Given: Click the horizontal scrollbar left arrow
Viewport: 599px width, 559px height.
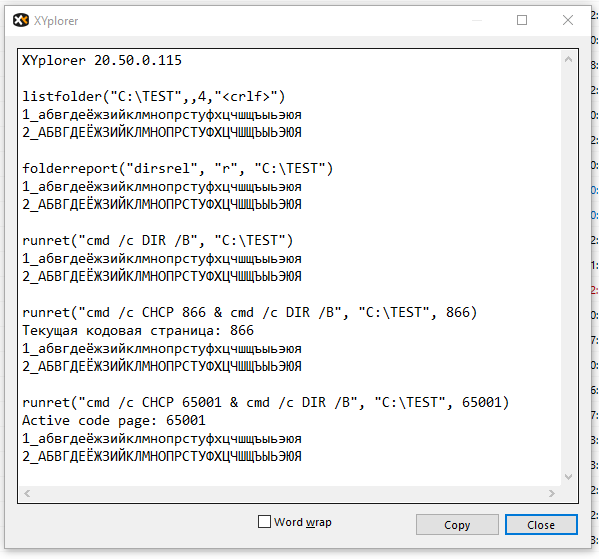Looking at the screenshot, I should pos(27,493).
